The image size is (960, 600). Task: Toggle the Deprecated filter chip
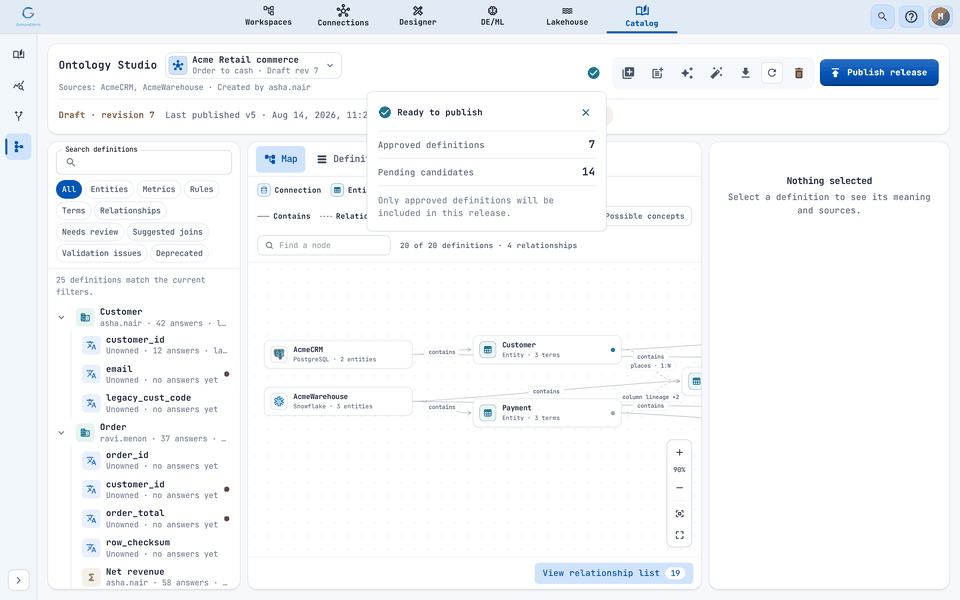179,253
